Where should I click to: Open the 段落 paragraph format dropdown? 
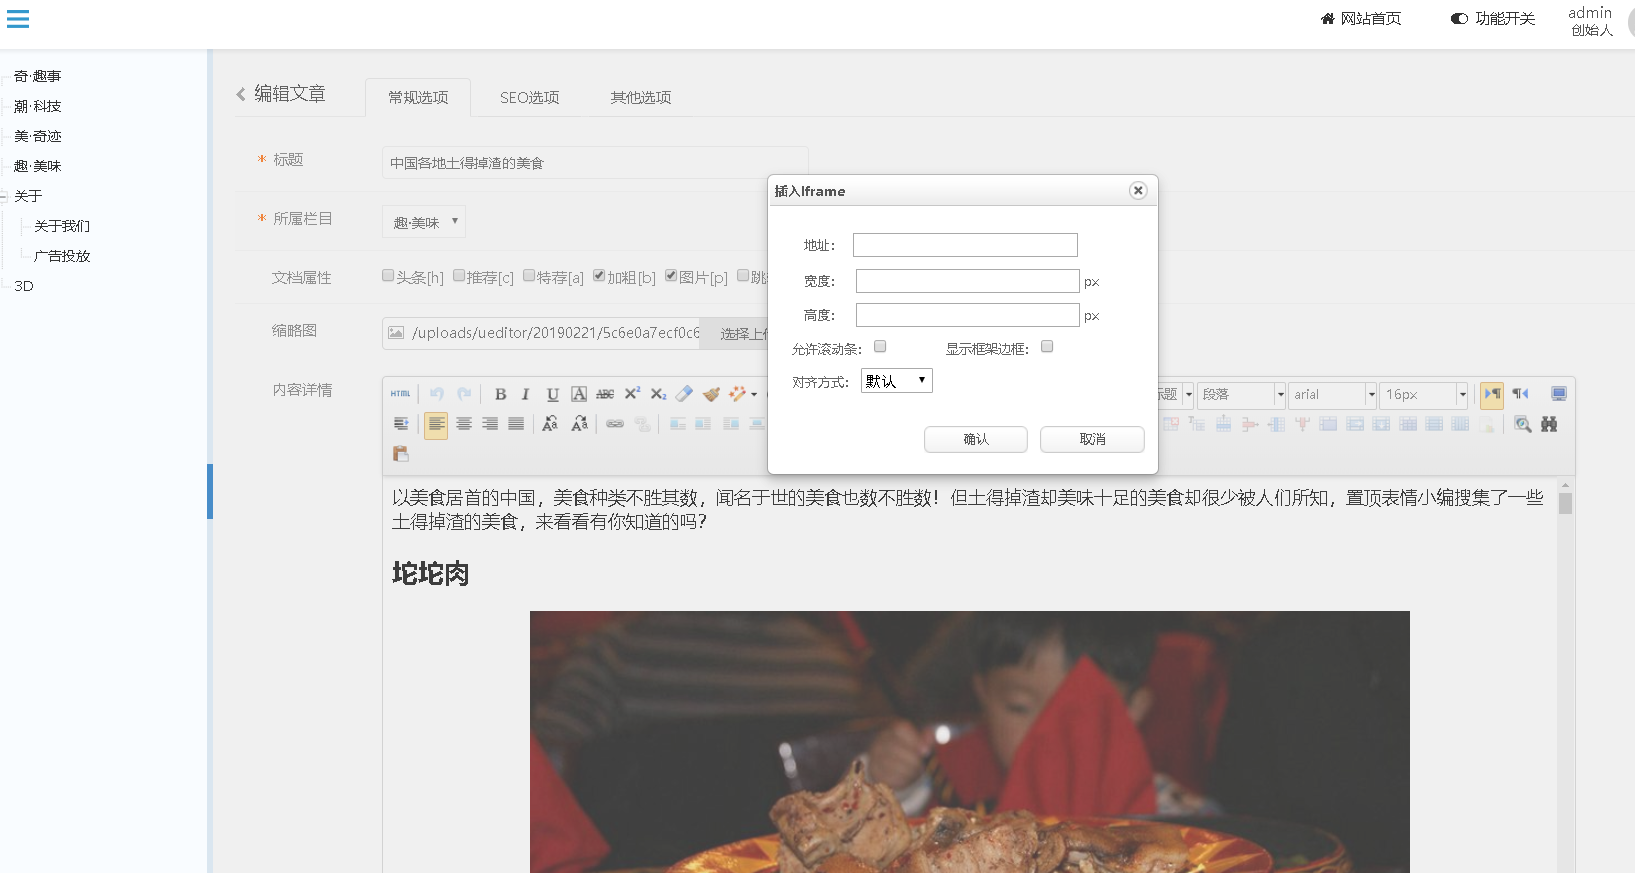tap(1241, 395)
